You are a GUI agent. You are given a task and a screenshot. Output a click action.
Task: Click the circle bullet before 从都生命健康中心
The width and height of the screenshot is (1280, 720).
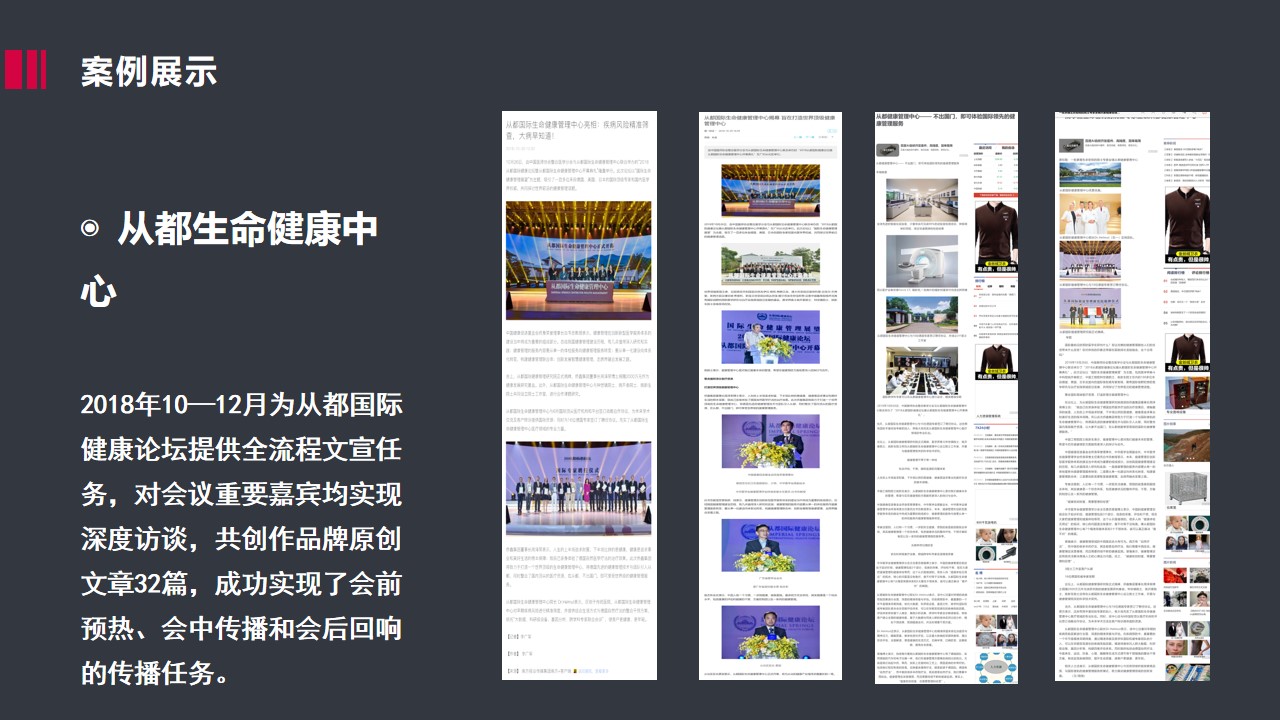coord(90,229)
